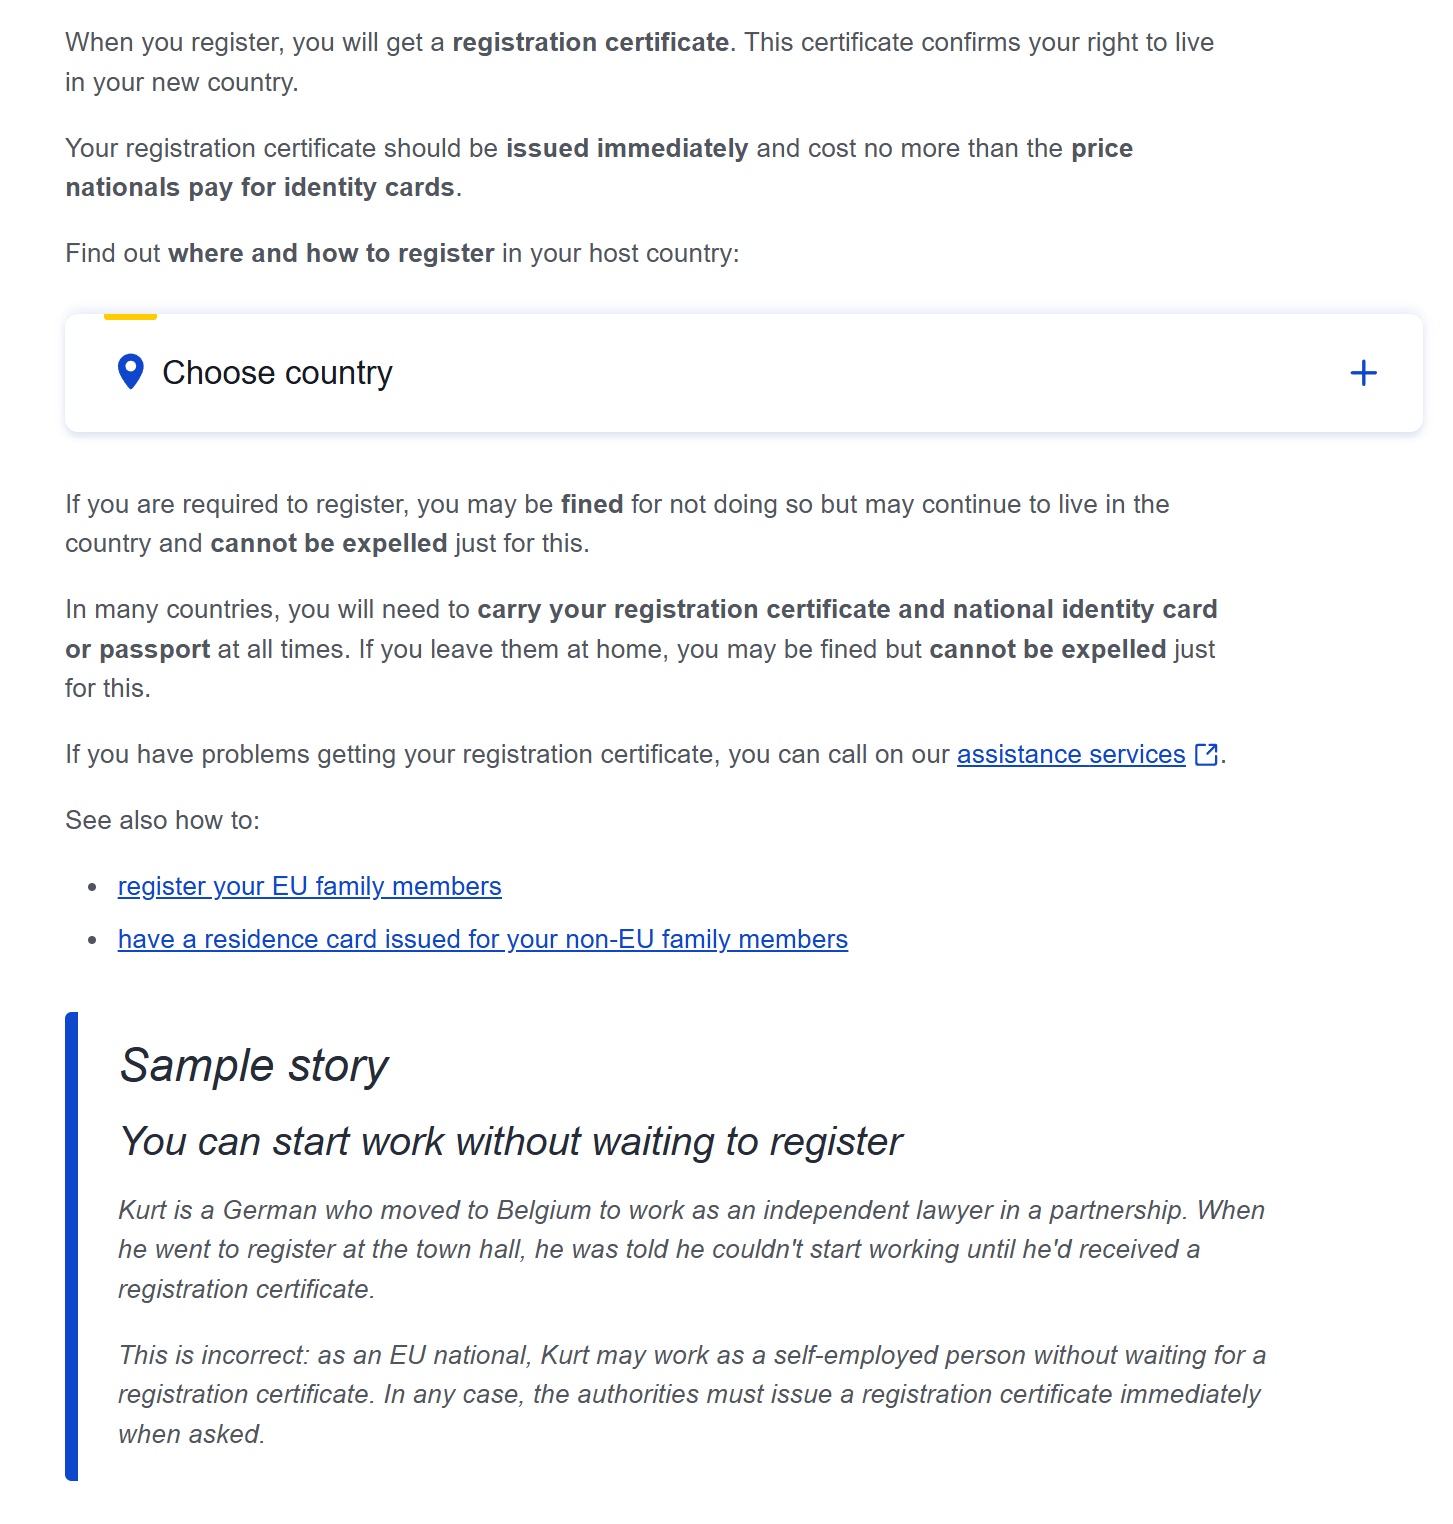Open the assistance services link

(1070, 755)
